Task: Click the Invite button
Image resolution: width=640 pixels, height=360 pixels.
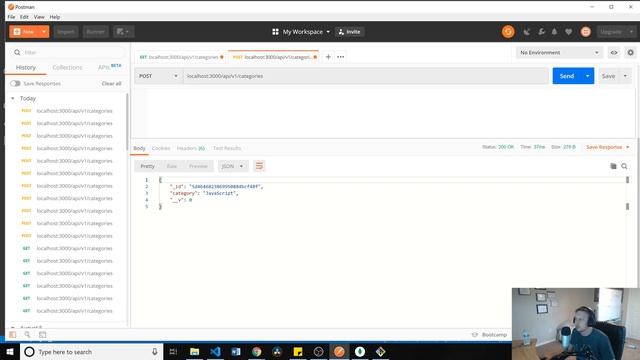Action: tap(349, 32)
